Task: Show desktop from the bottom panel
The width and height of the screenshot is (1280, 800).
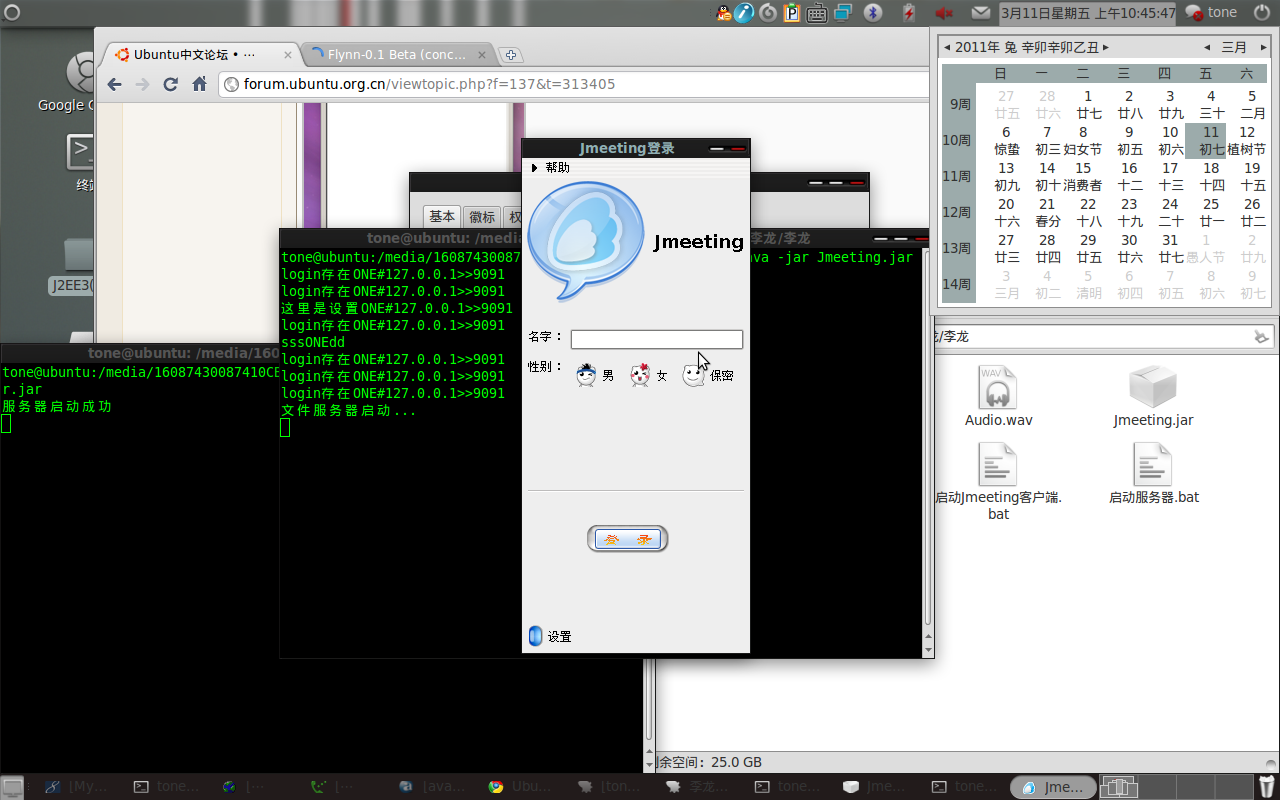Action: (x=13, y=787)
